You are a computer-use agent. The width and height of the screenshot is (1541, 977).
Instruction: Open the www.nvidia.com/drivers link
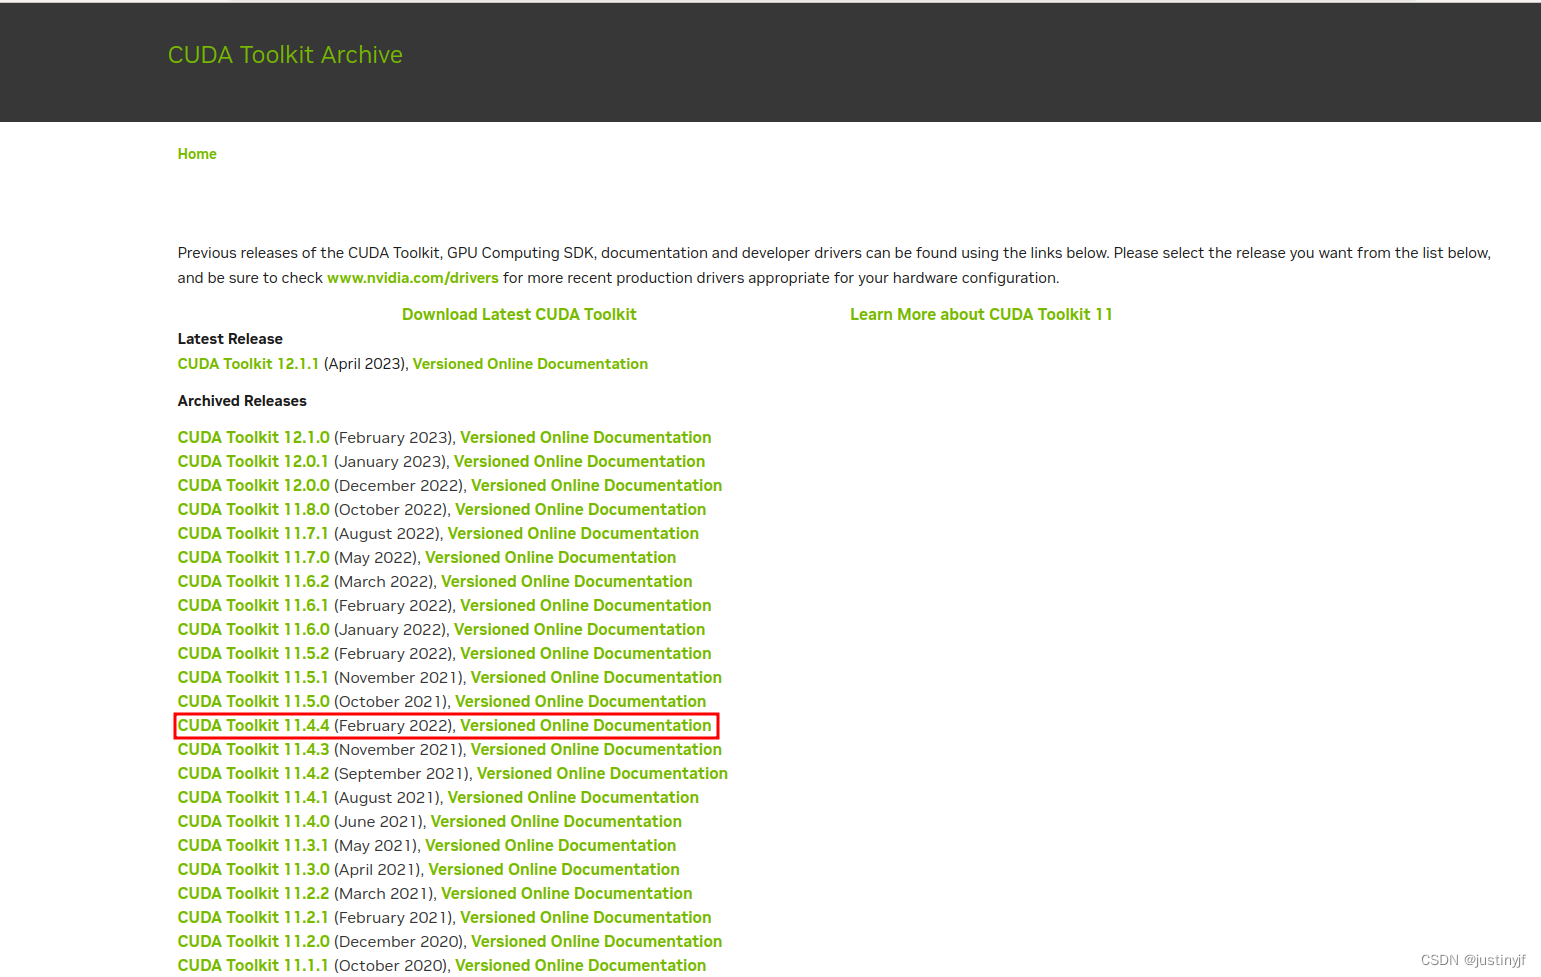point(412,278)
